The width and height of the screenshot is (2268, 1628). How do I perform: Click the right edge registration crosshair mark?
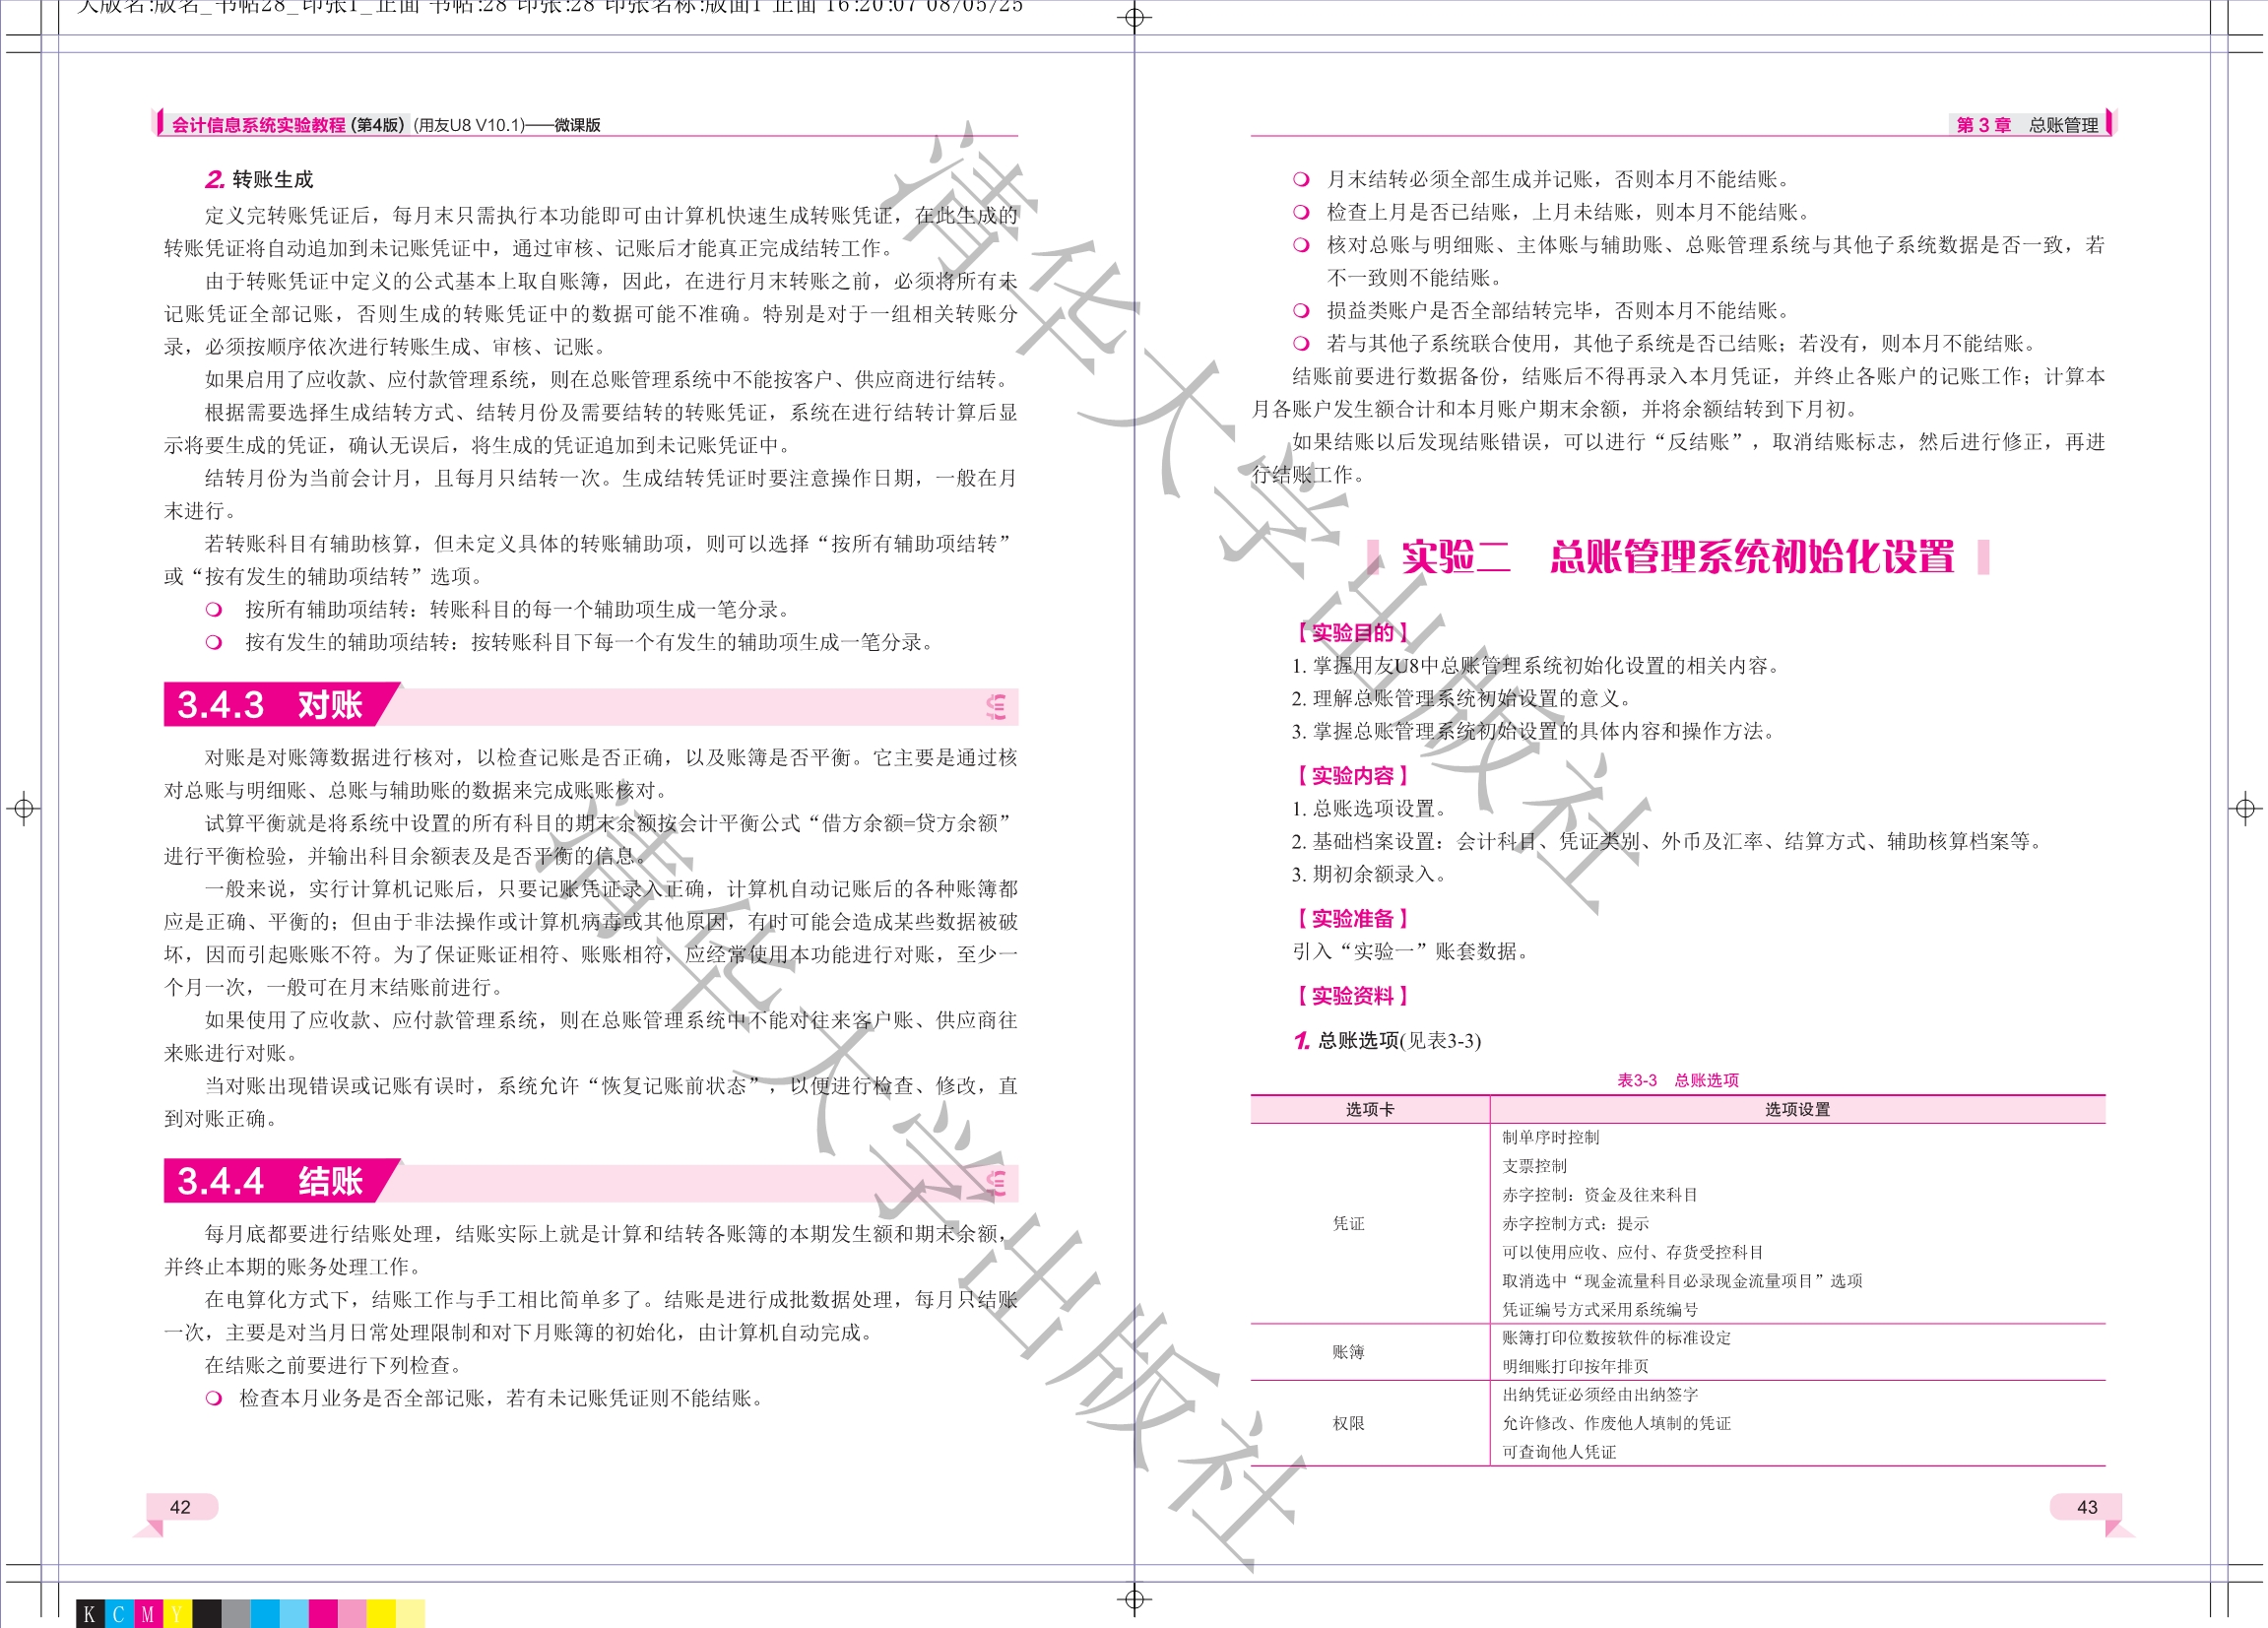tap(2245, 808)
